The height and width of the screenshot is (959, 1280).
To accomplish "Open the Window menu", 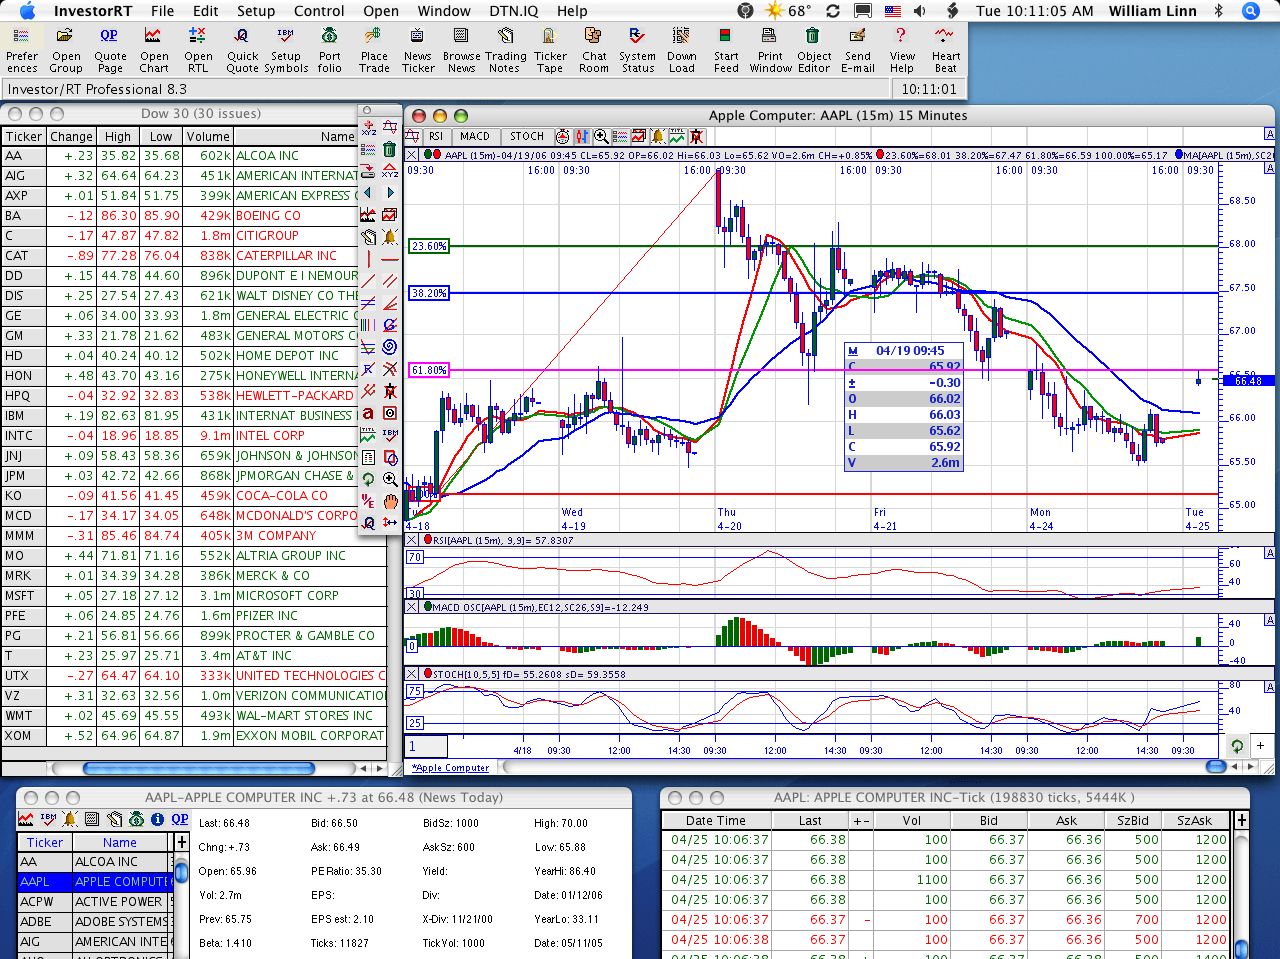I will pos(444,11).
